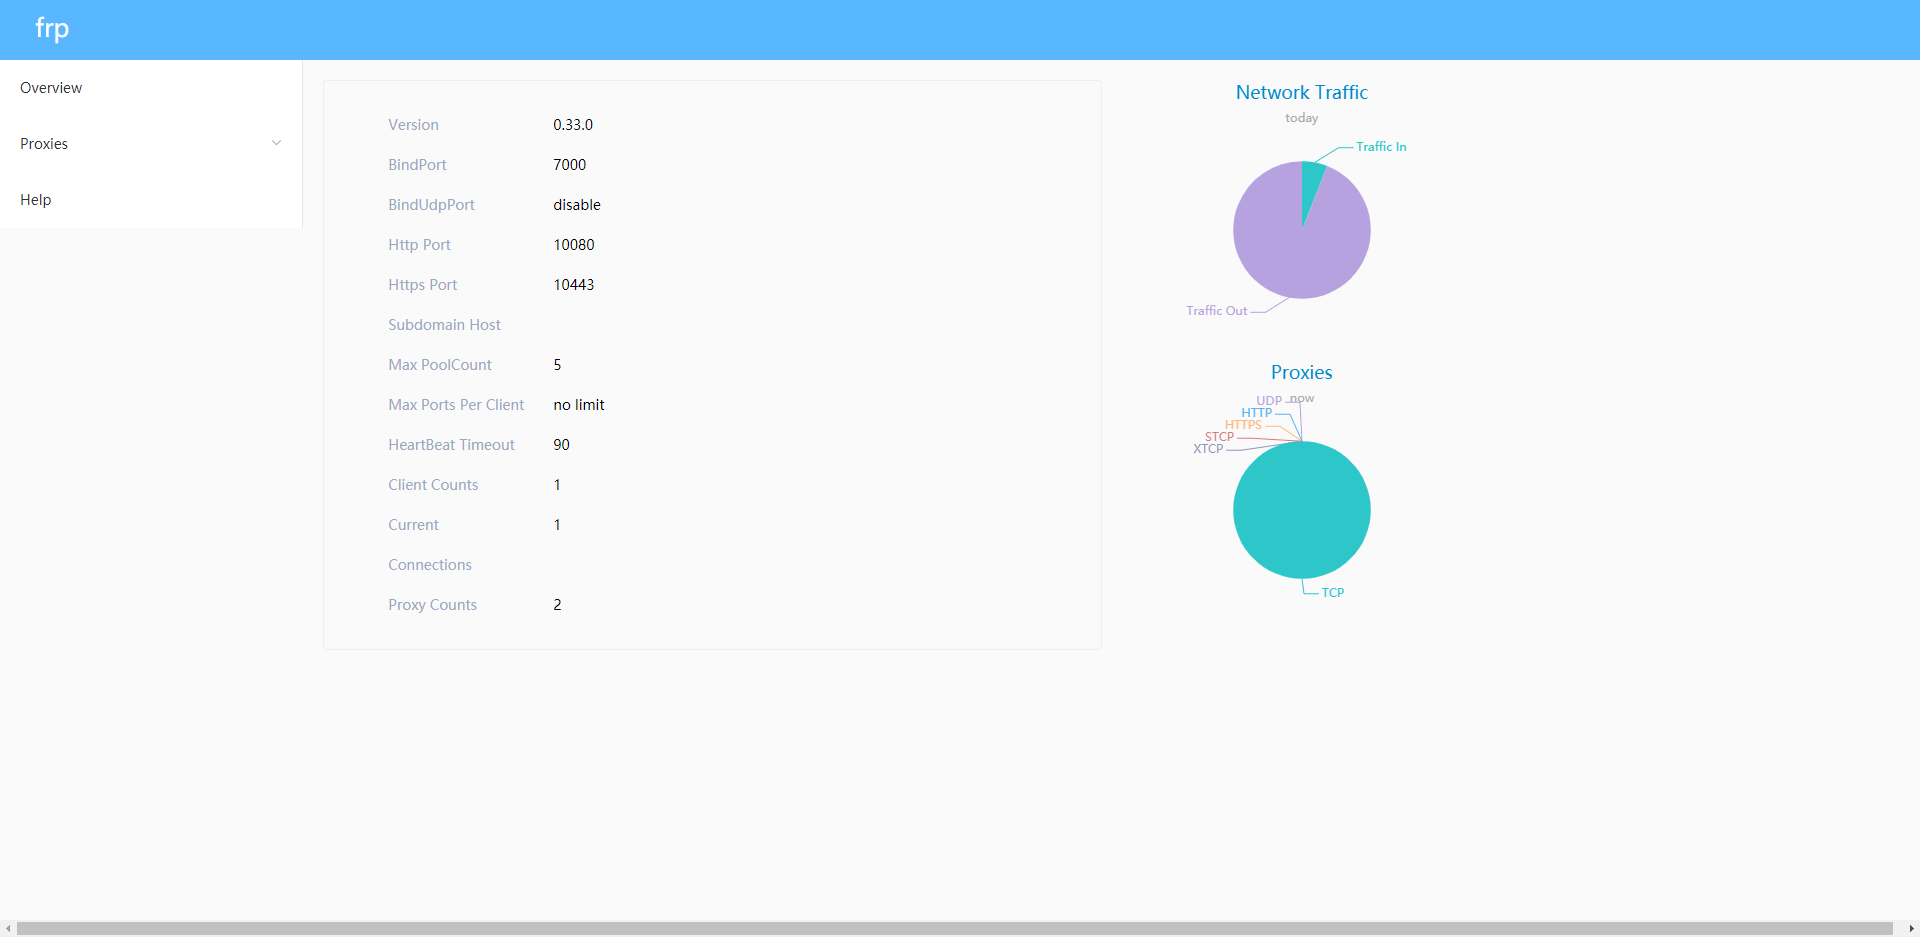
Task: Select version value 0.33.0
Action: (573, 125)
